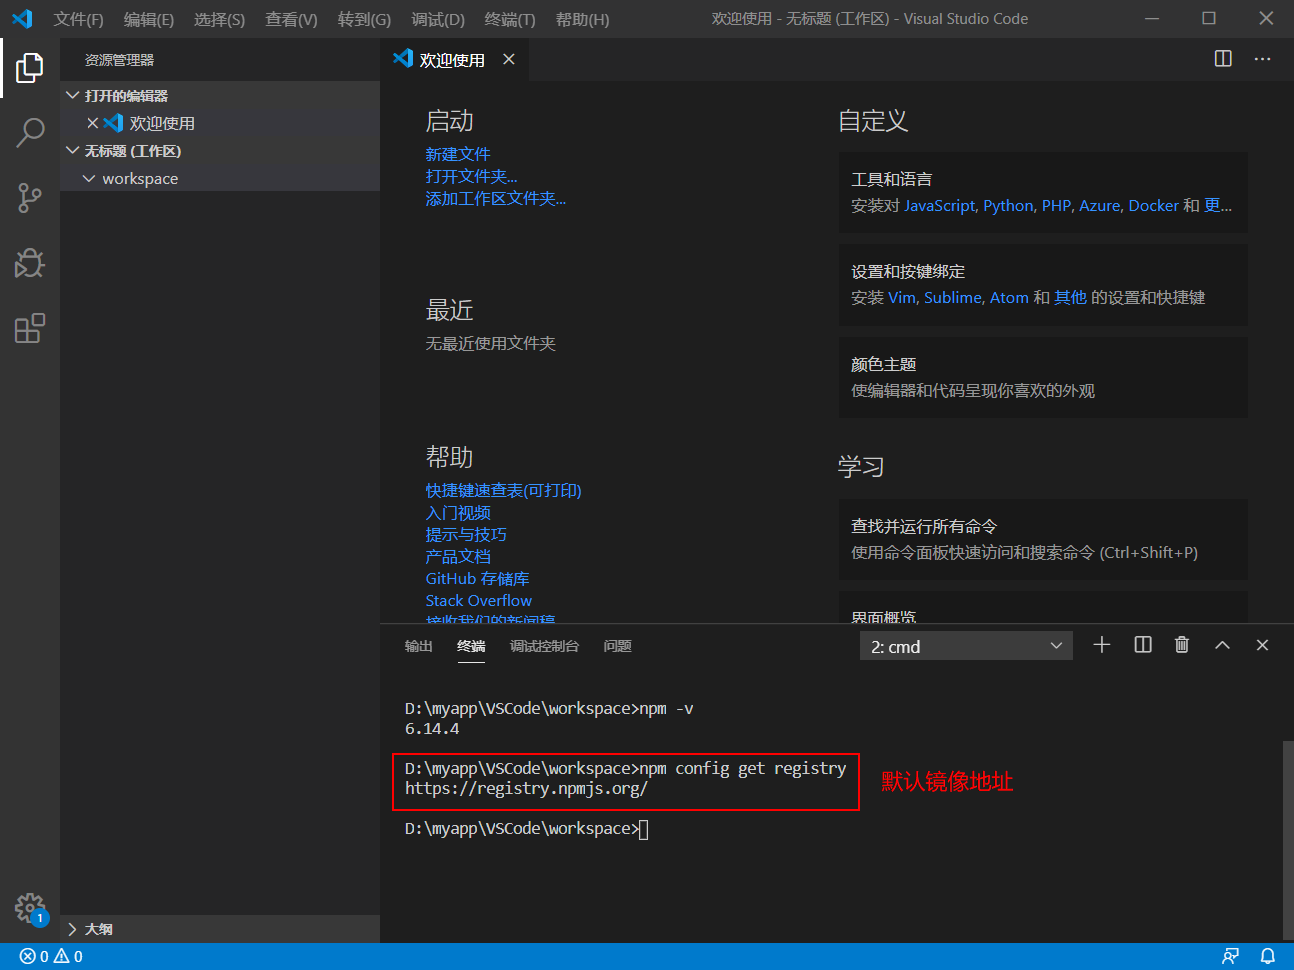Viewport: 1294px width, 970px height.
Task: Open the Debug view in activity bar
Action: click(30, 263)
